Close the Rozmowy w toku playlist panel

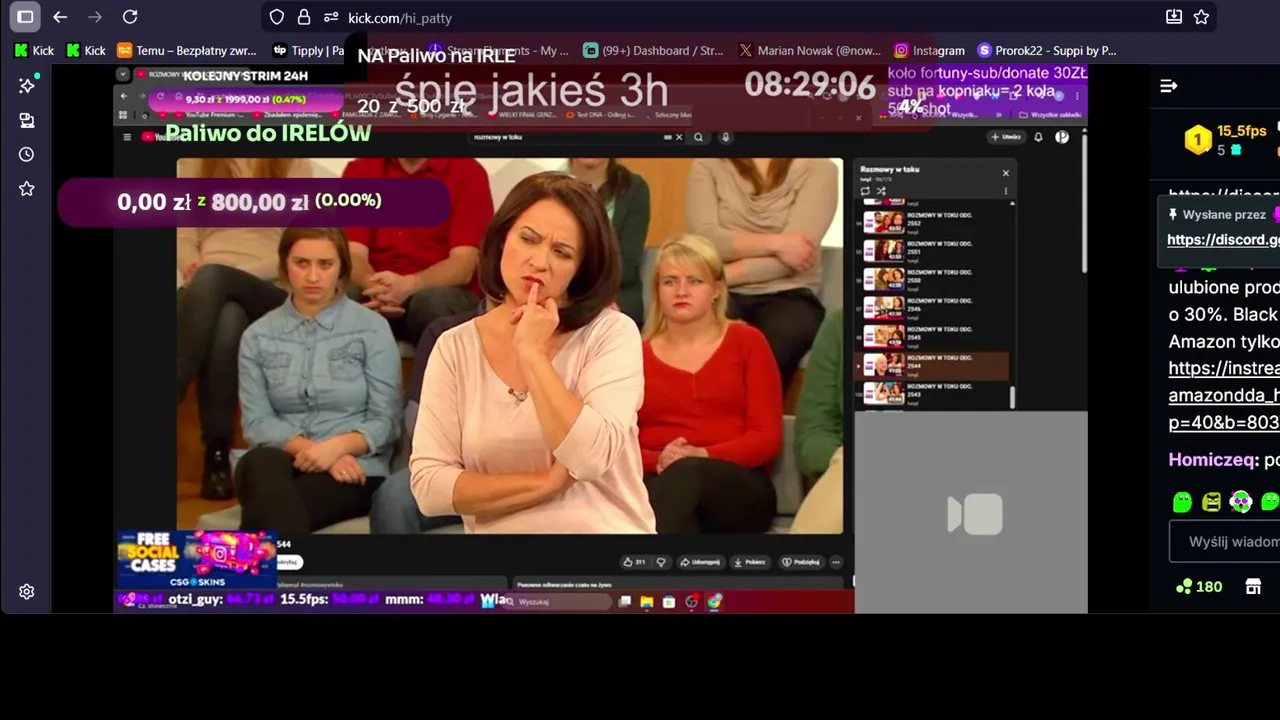pyautogui.click(x=1005, y=173)
